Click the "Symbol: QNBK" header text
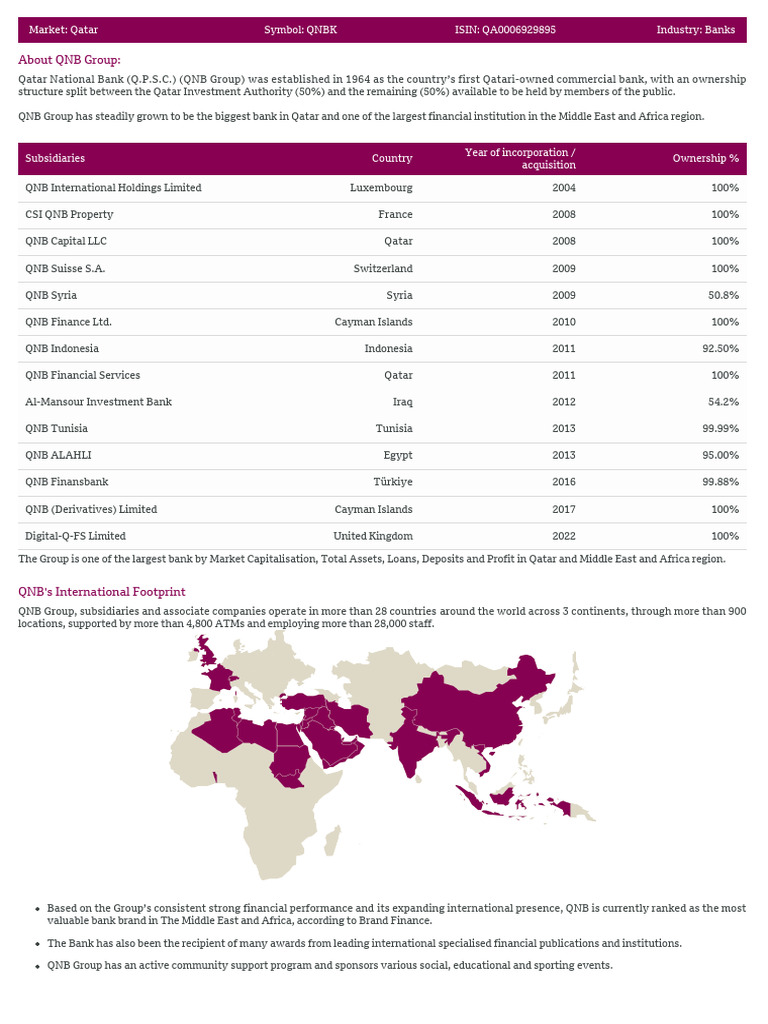The height and width of the screenshot is (1024, 768). click(300, 30)
